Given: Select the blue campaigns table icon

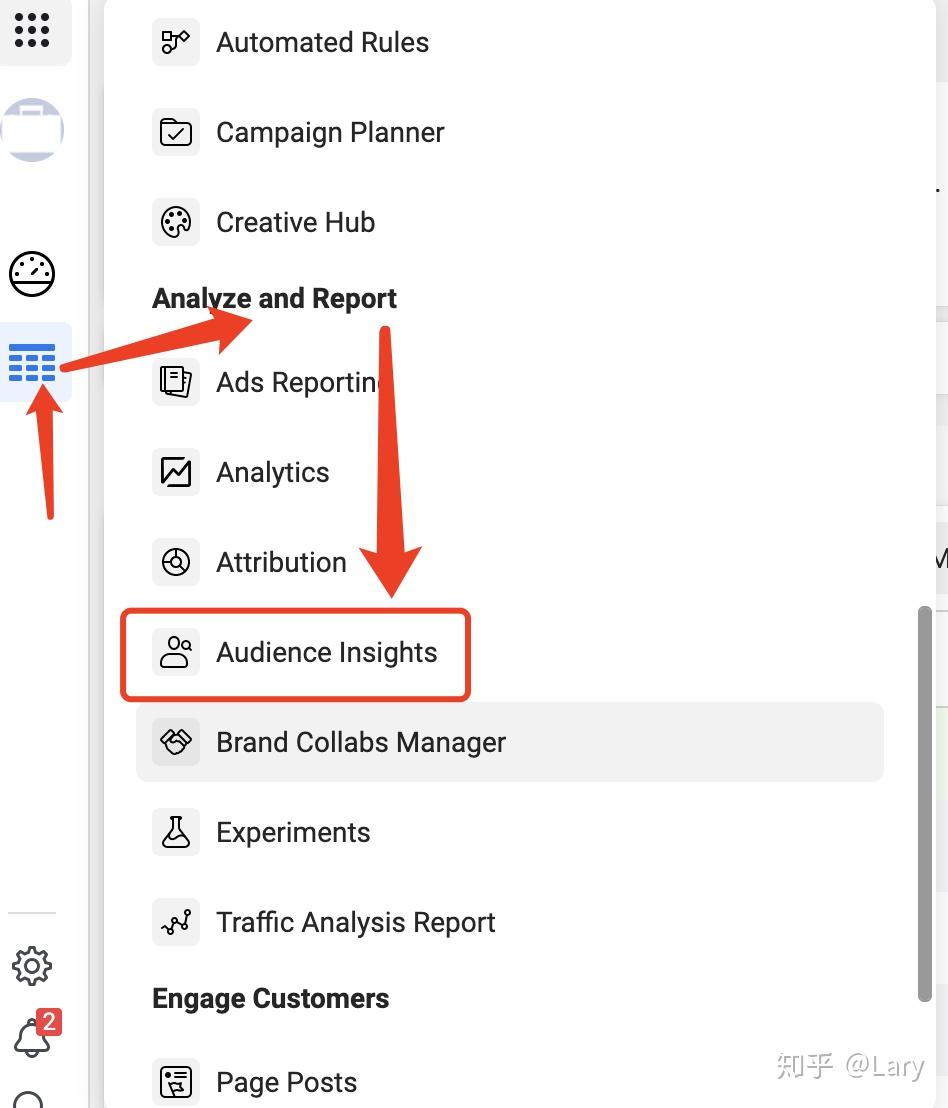Looking at the screenshot, I should (x=32, y=363).
